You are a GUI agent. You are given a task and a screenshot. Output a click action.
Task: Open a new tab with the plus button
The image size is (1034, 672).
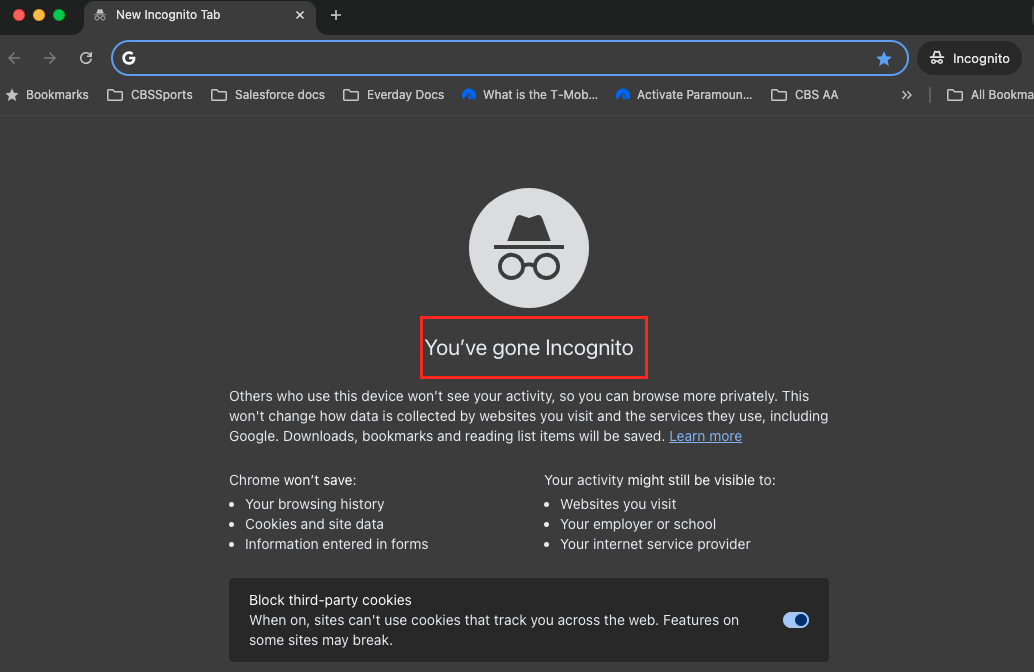[336, 15]
